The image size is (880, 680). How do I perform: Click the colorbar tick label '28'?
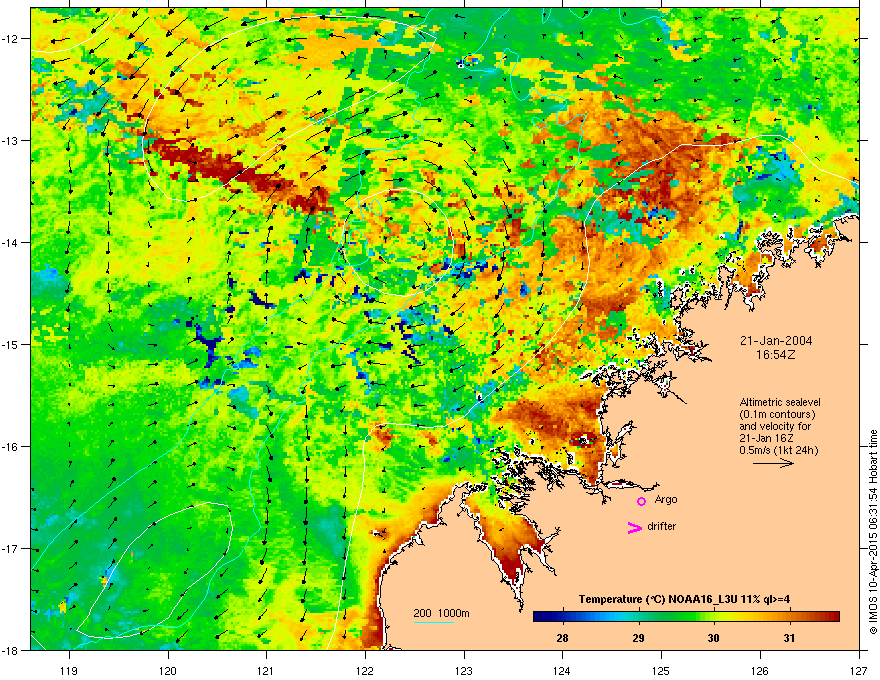coord(562,638)
